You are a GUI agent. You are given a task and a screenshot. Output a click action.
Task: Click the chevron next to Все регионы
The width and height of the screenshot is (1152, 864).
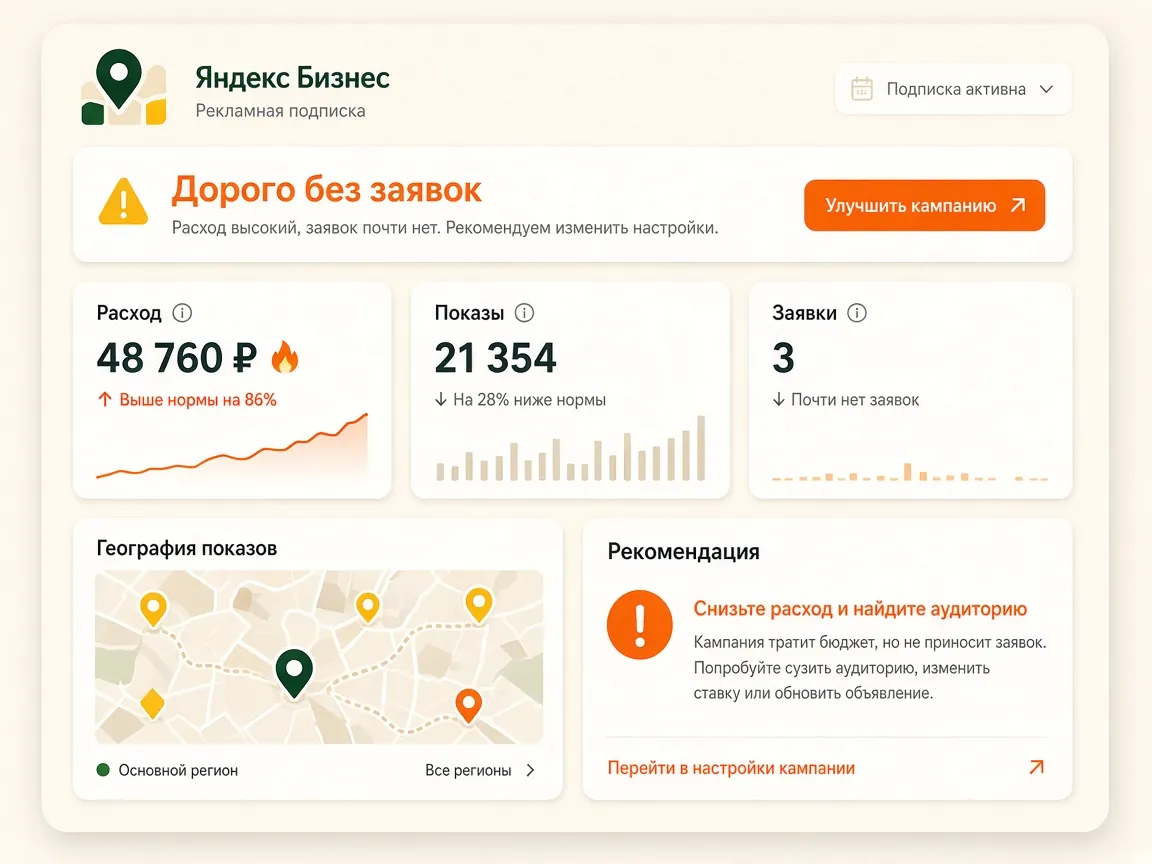tap(530, 770)
